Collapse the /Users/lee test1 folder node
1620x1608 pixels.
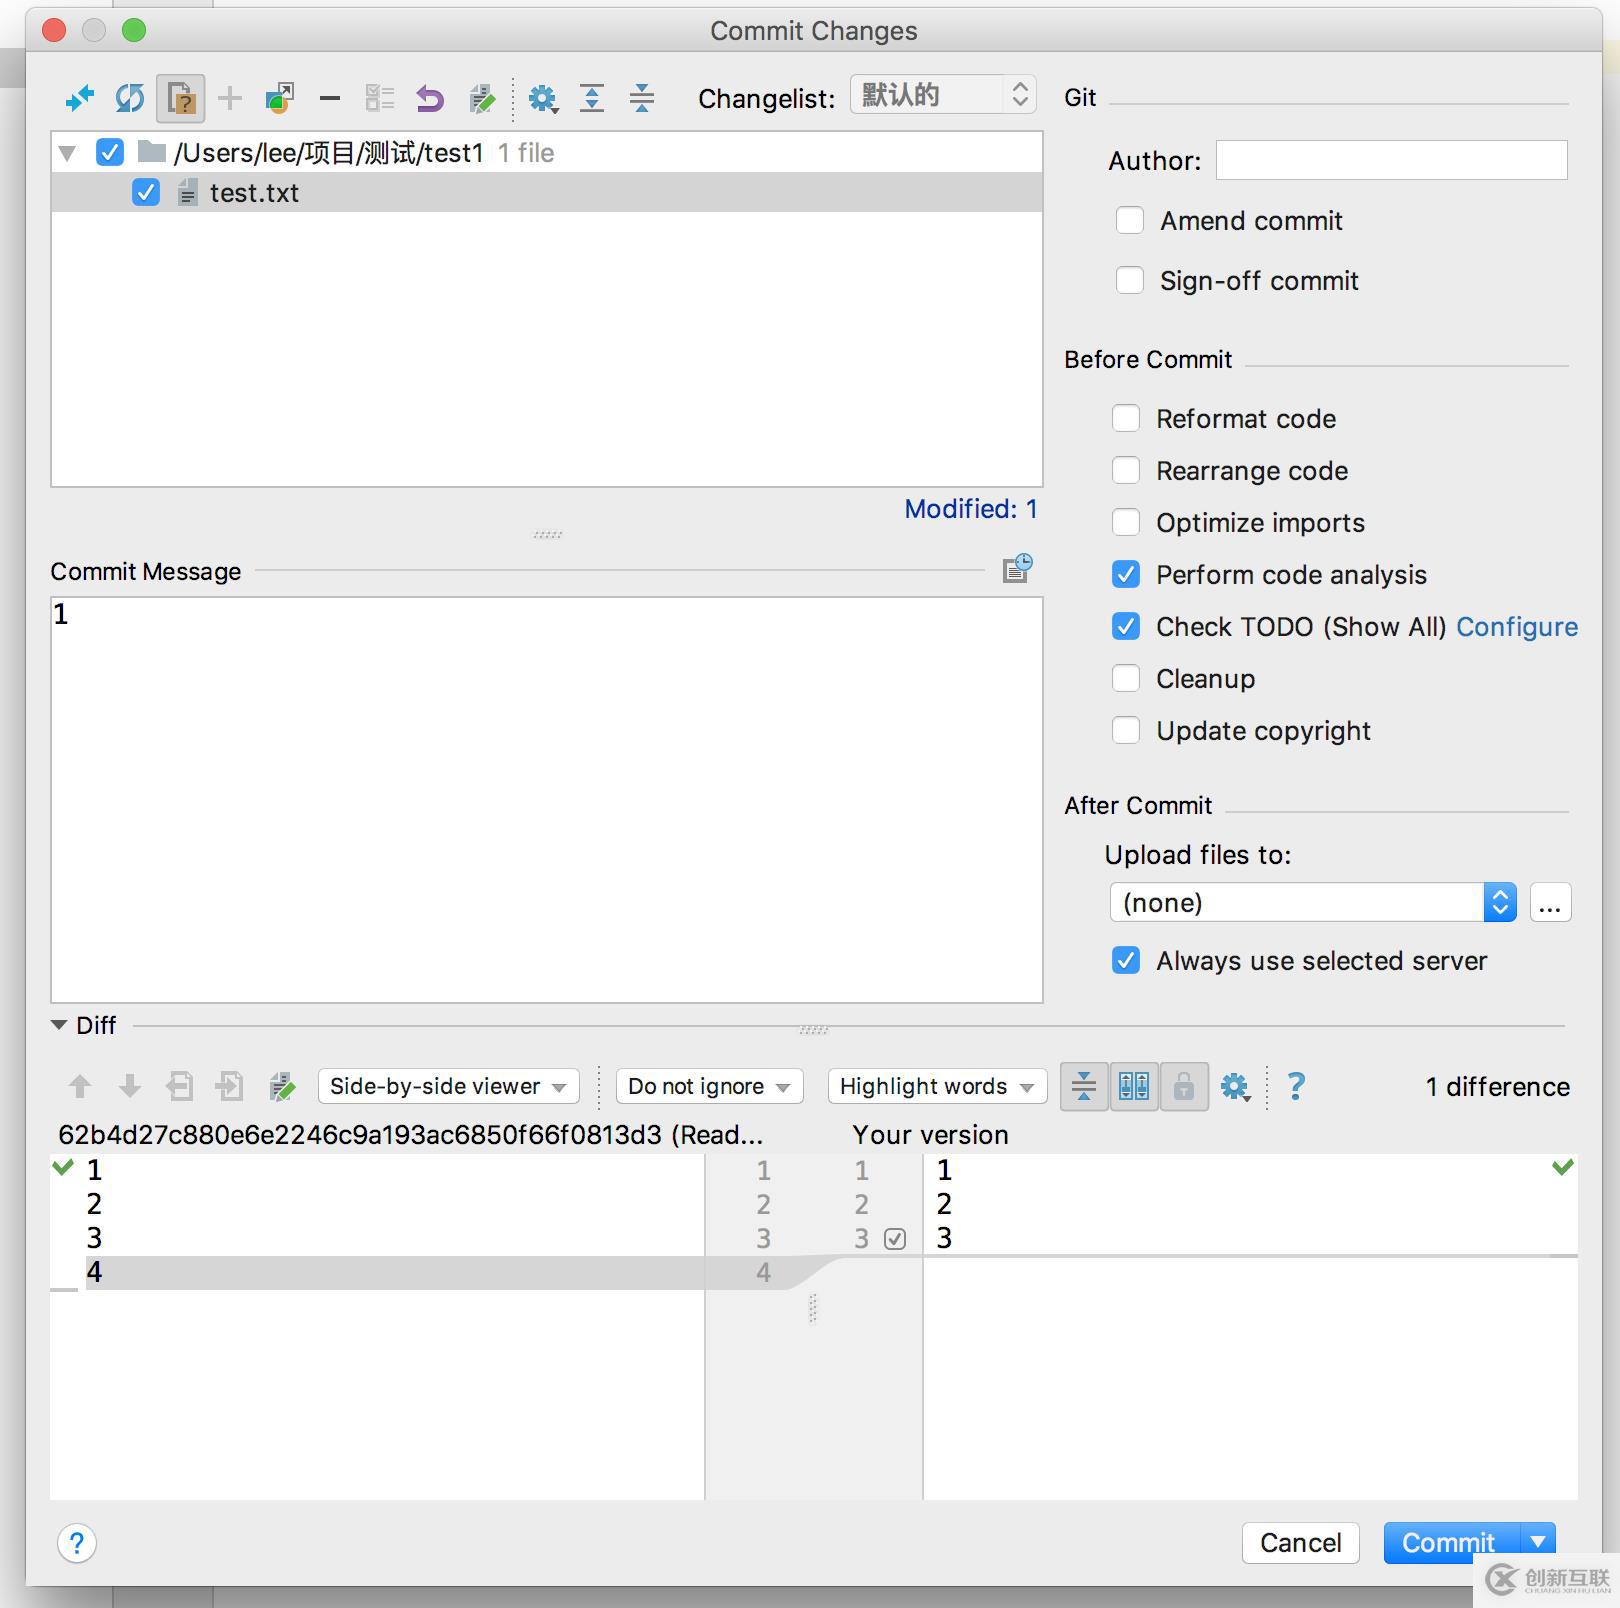68,153
